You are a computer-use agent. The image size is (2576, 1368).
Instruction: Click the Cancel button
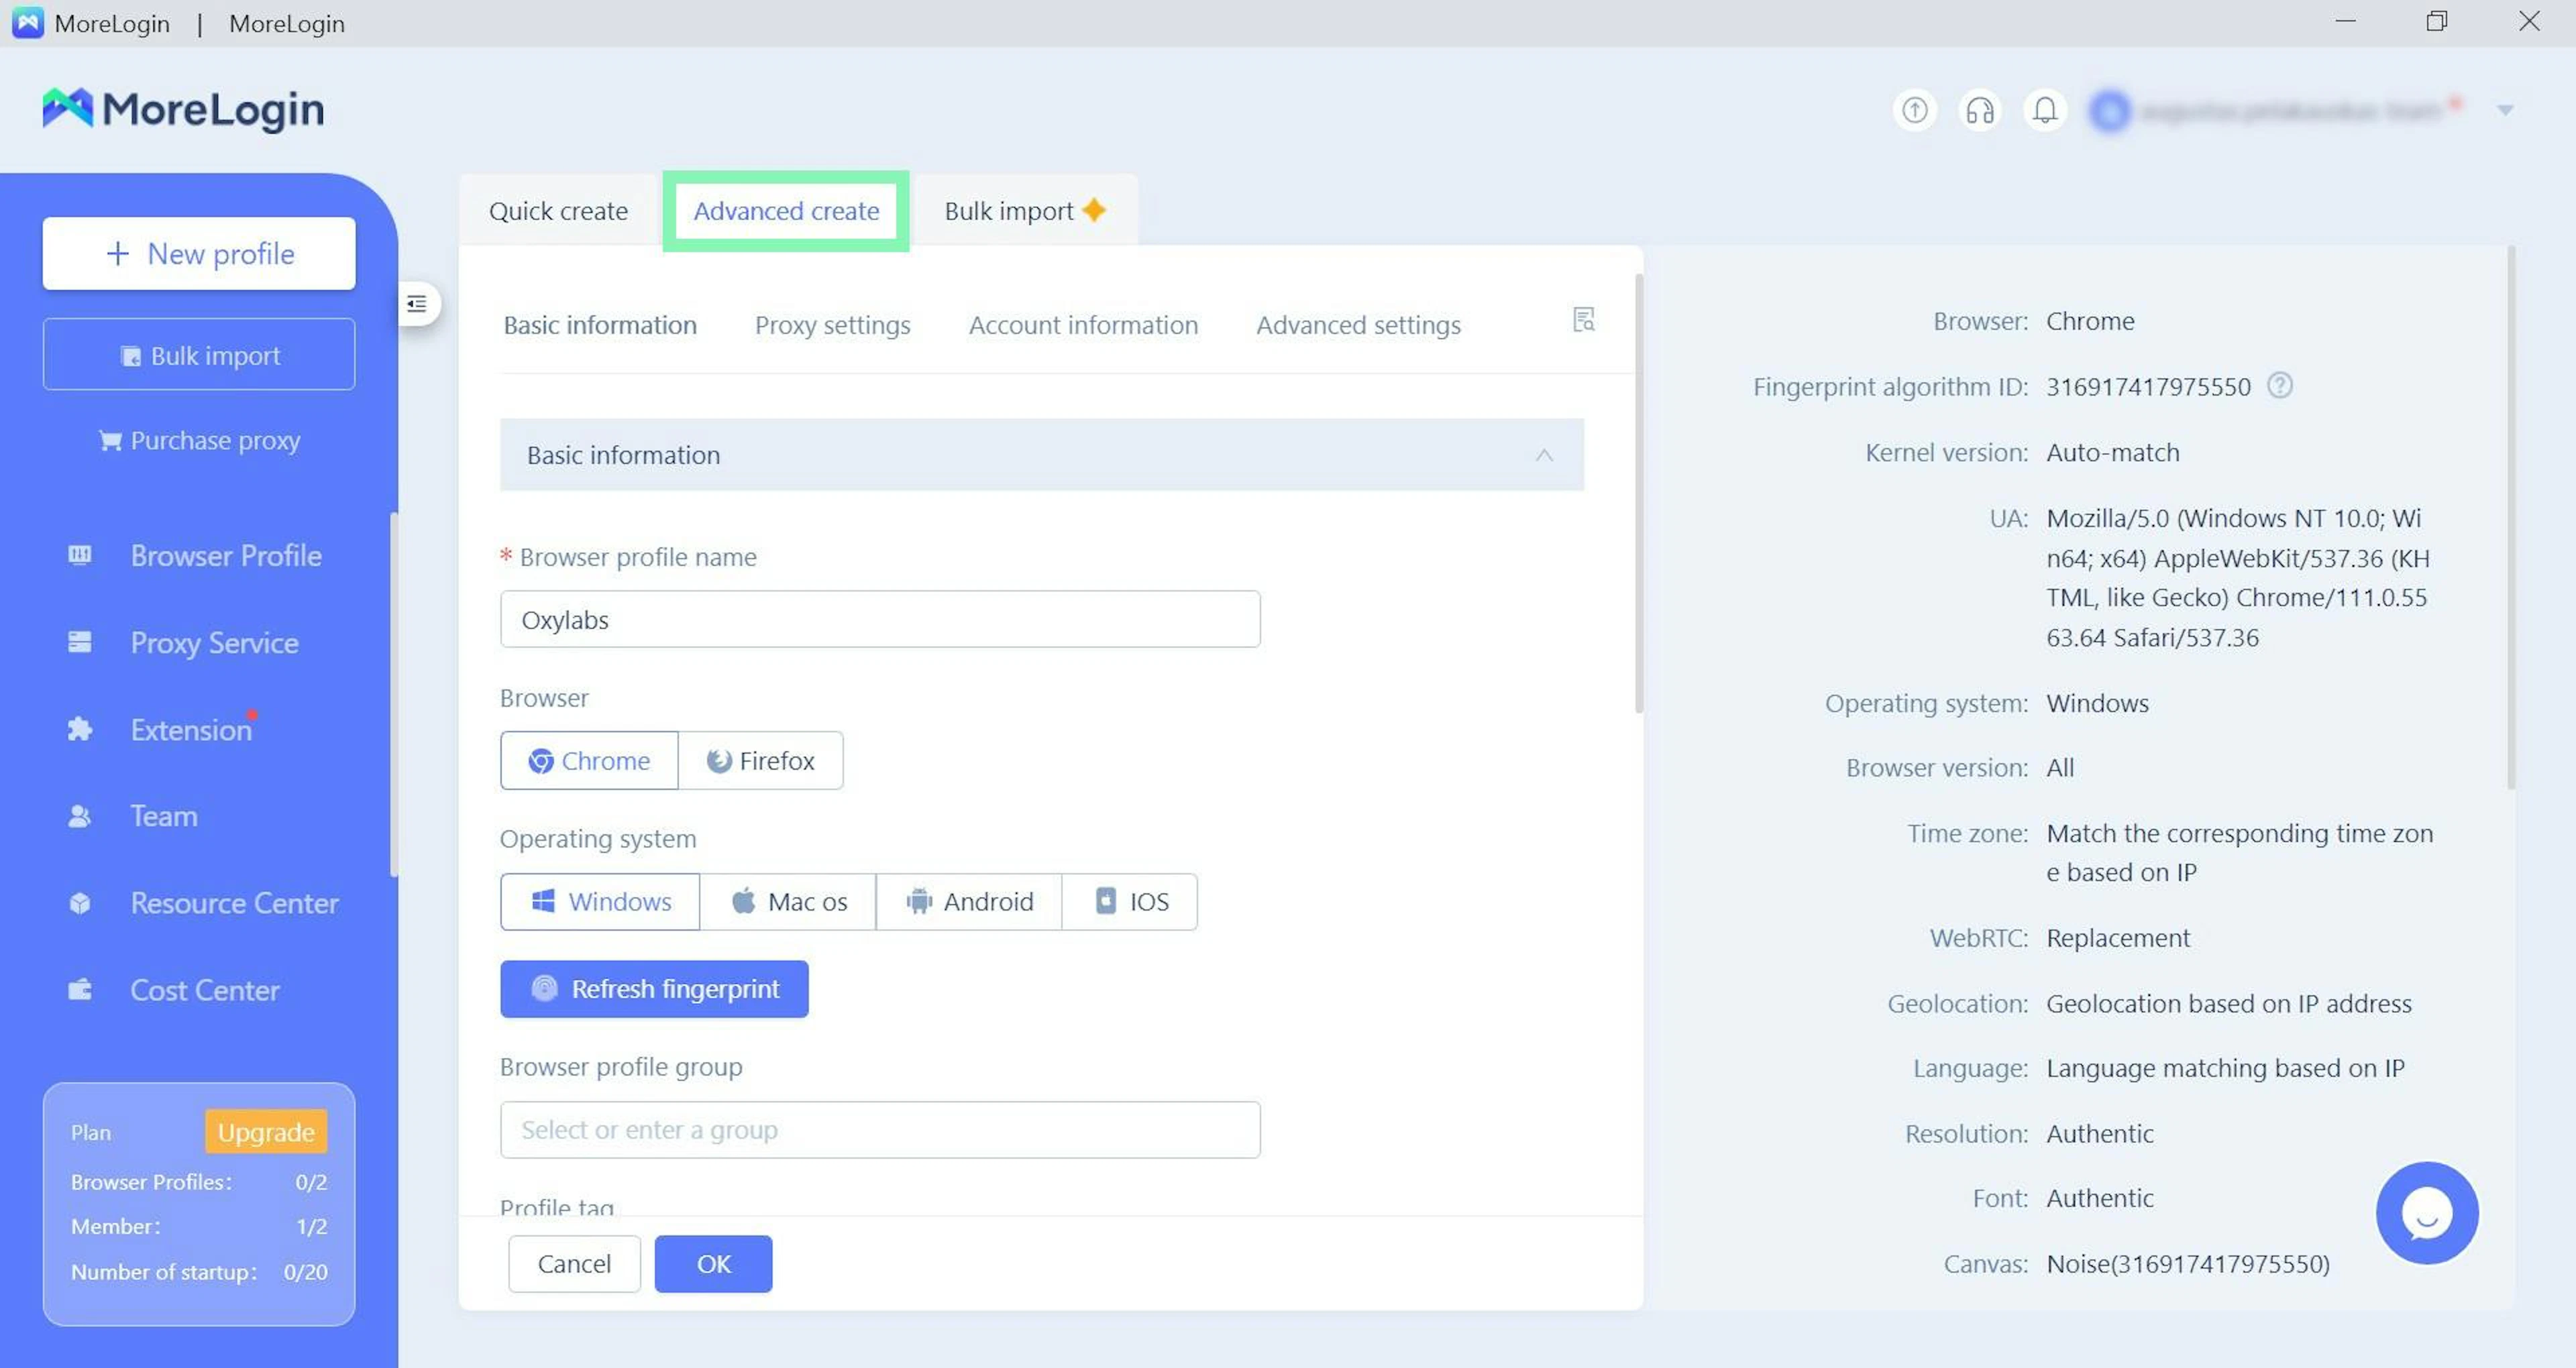574,1264
